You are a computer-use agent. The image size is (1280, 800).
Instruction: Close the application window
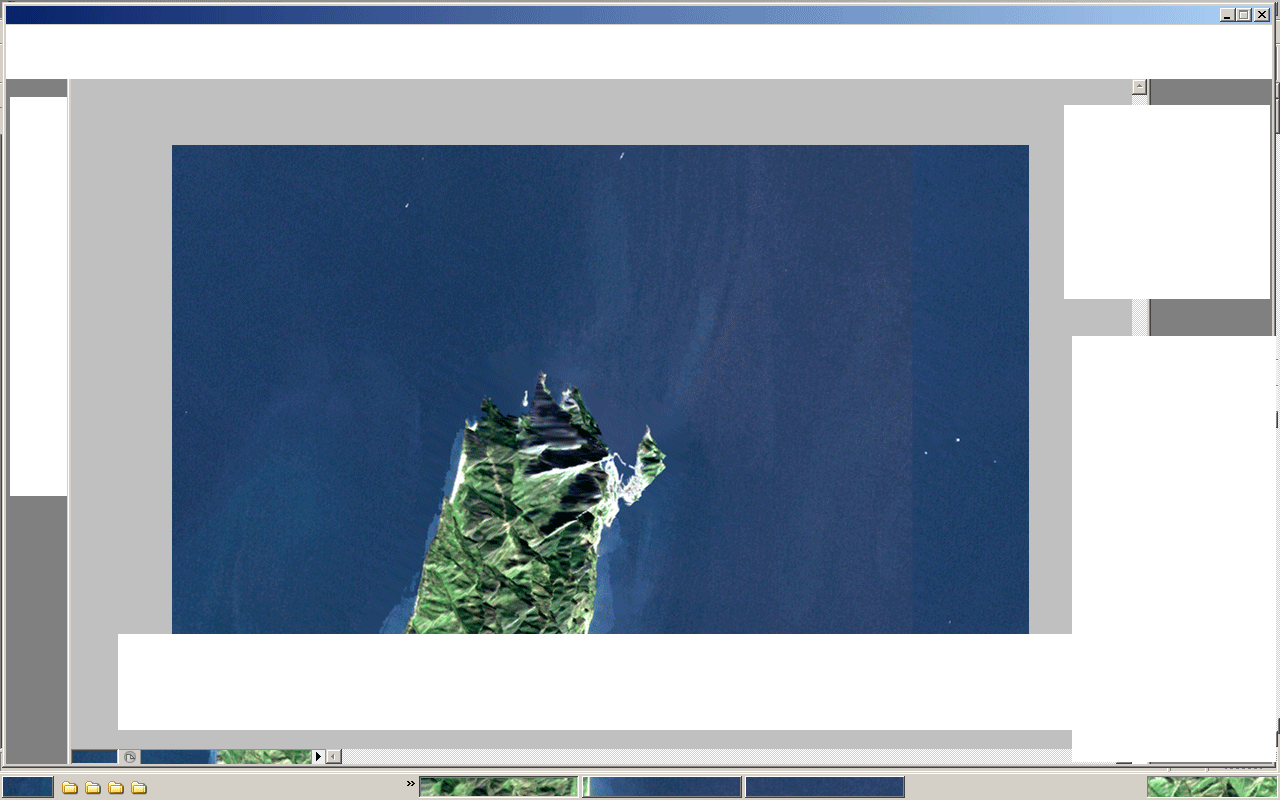(x=1262, y=15)
